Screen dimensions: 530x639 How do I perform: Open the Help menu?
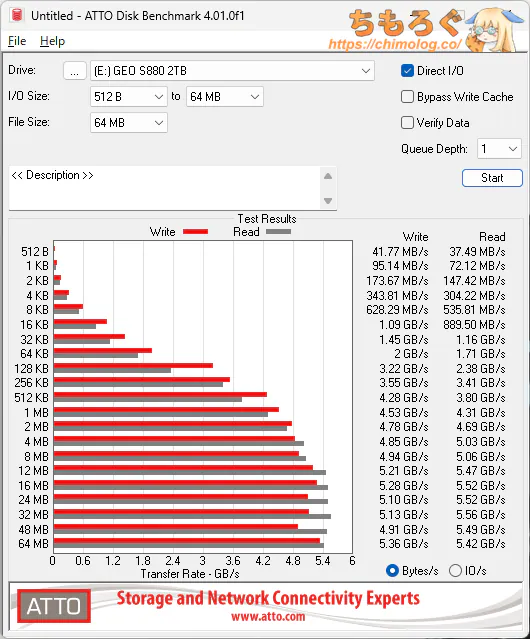click(x=52, y=41)
